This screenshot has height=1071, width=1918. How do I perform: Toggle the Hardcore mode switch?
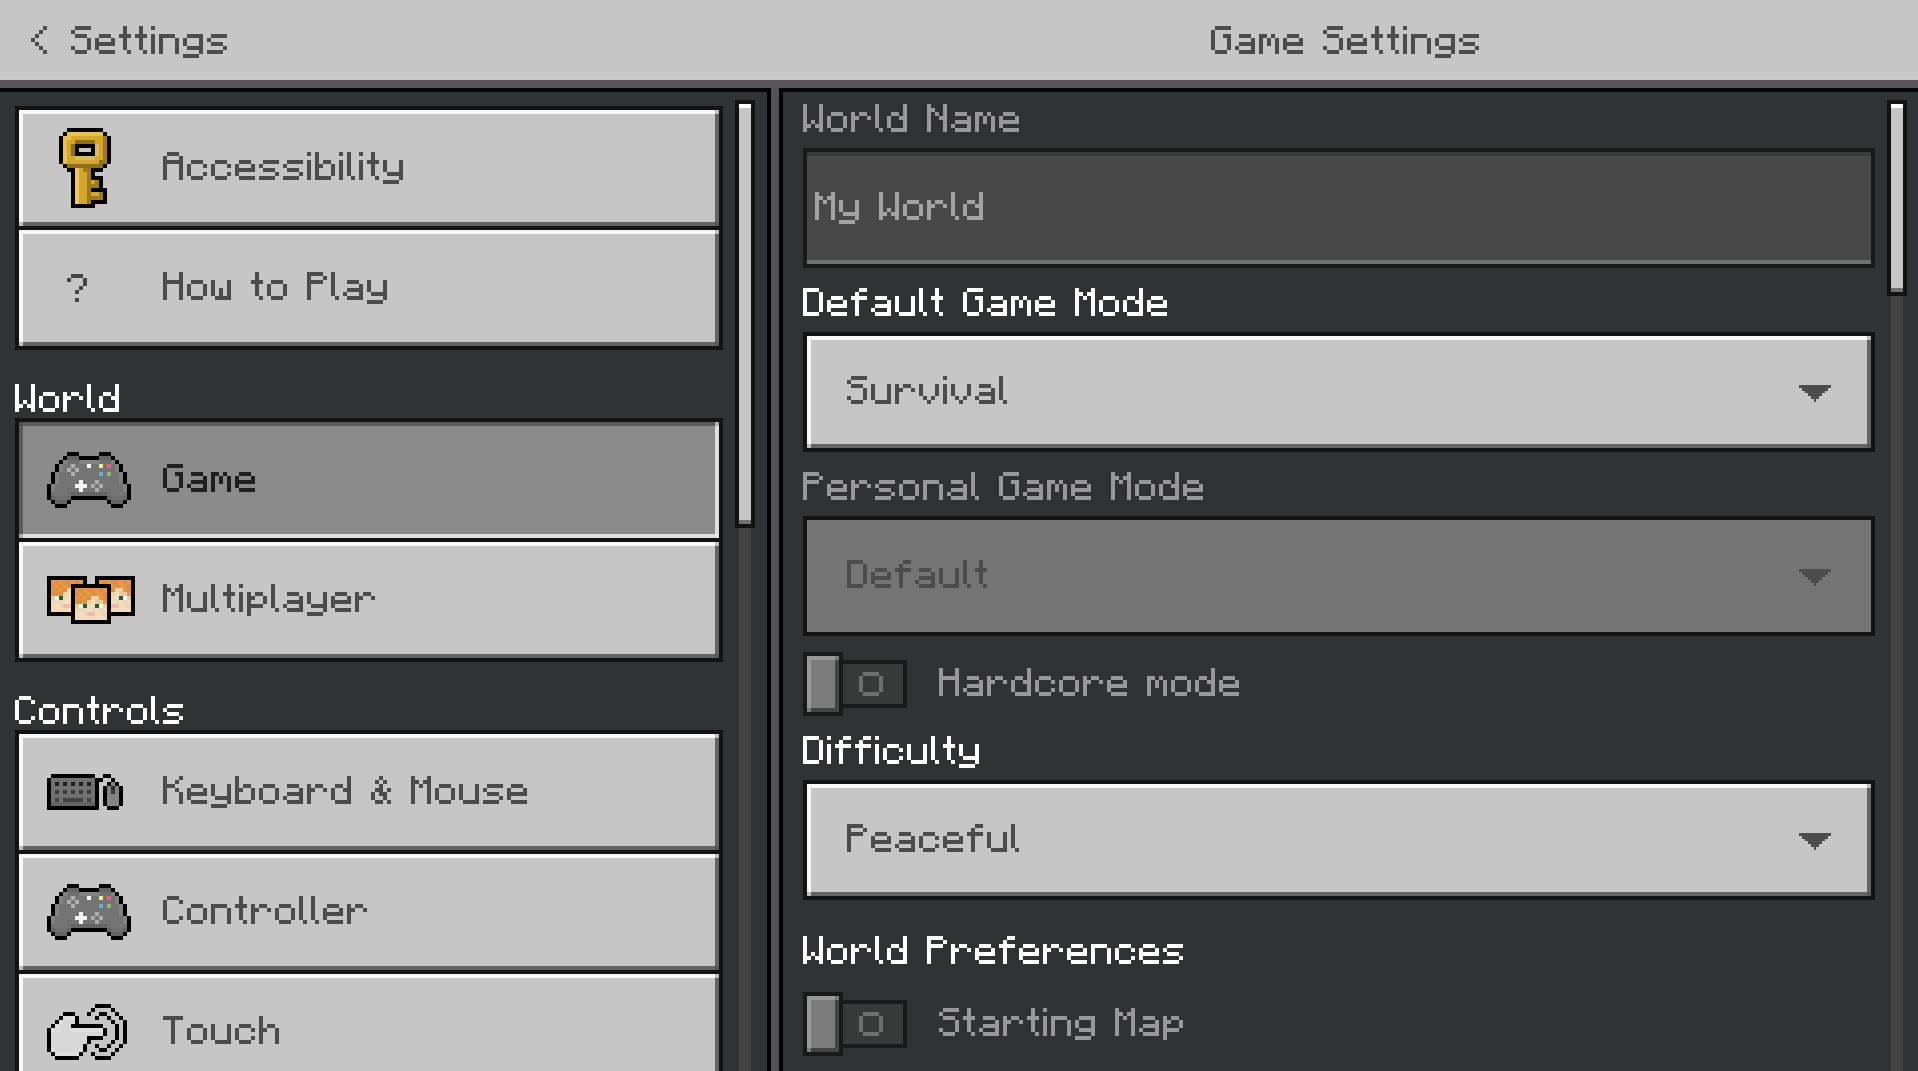[x=855, y=684]
